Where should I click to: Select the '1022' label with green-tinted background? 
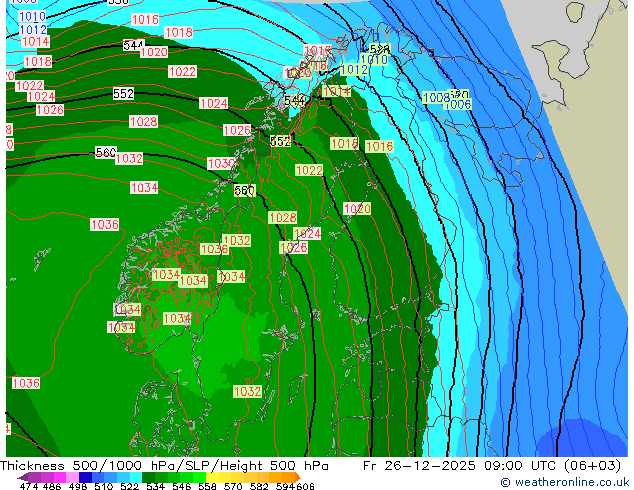click(x=309, y=170)
